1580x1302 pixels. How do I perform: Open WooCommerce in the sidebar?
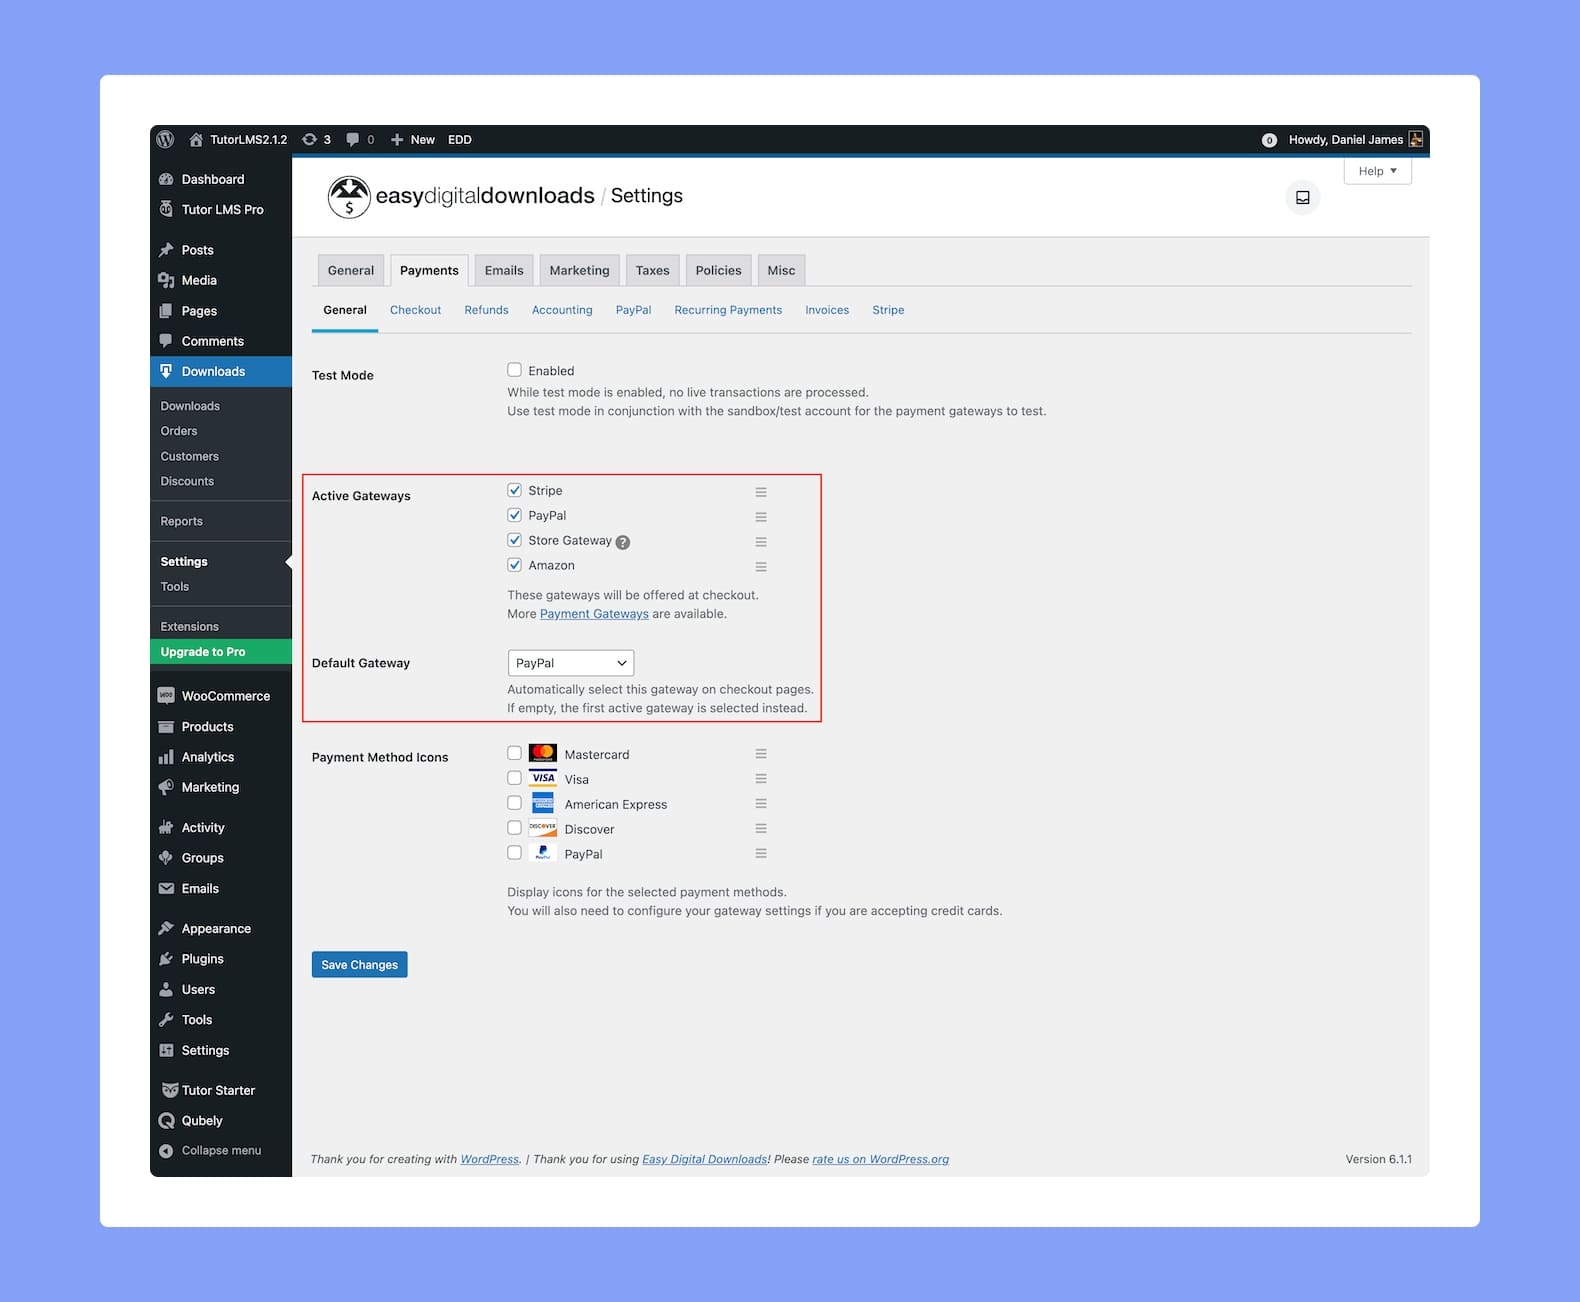221,696
